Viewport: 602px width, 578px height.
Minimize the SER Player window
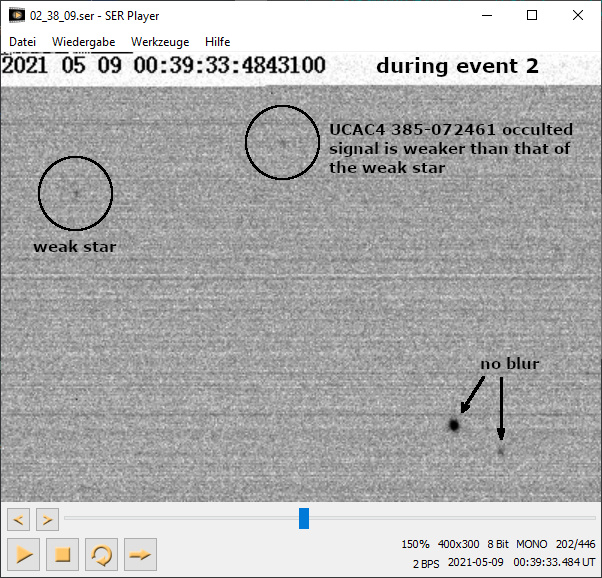pyautogui.click(x=486, y=16)
